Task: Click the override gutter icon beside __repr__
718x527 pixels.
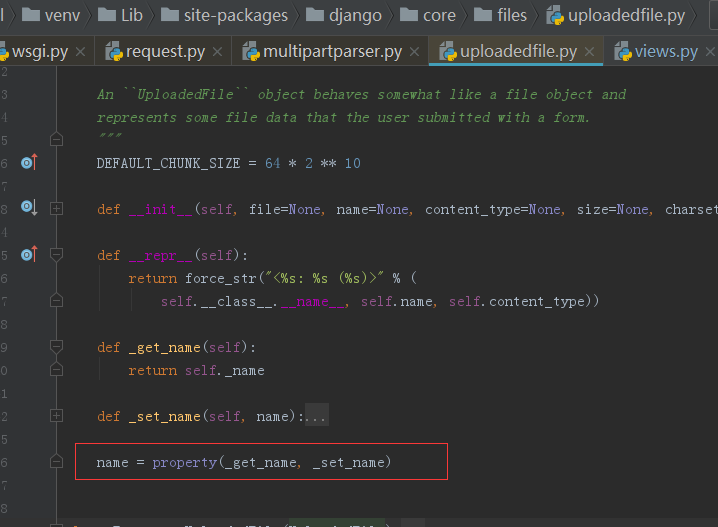Action: tap(29, 255)
